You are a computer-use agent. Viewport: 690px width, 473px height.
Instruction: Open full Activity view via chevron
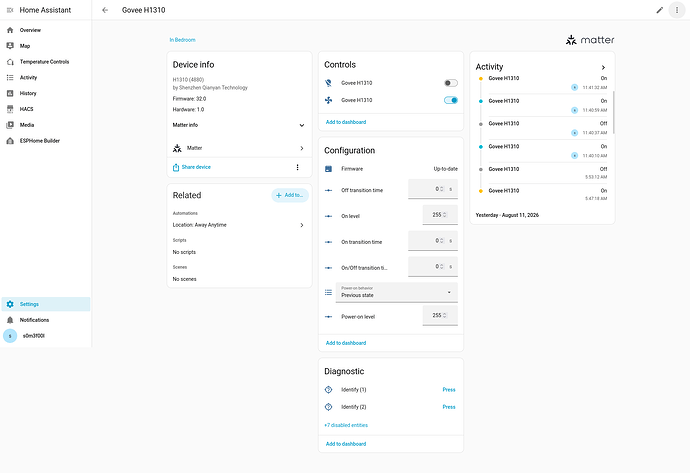[x=603, y=67]
